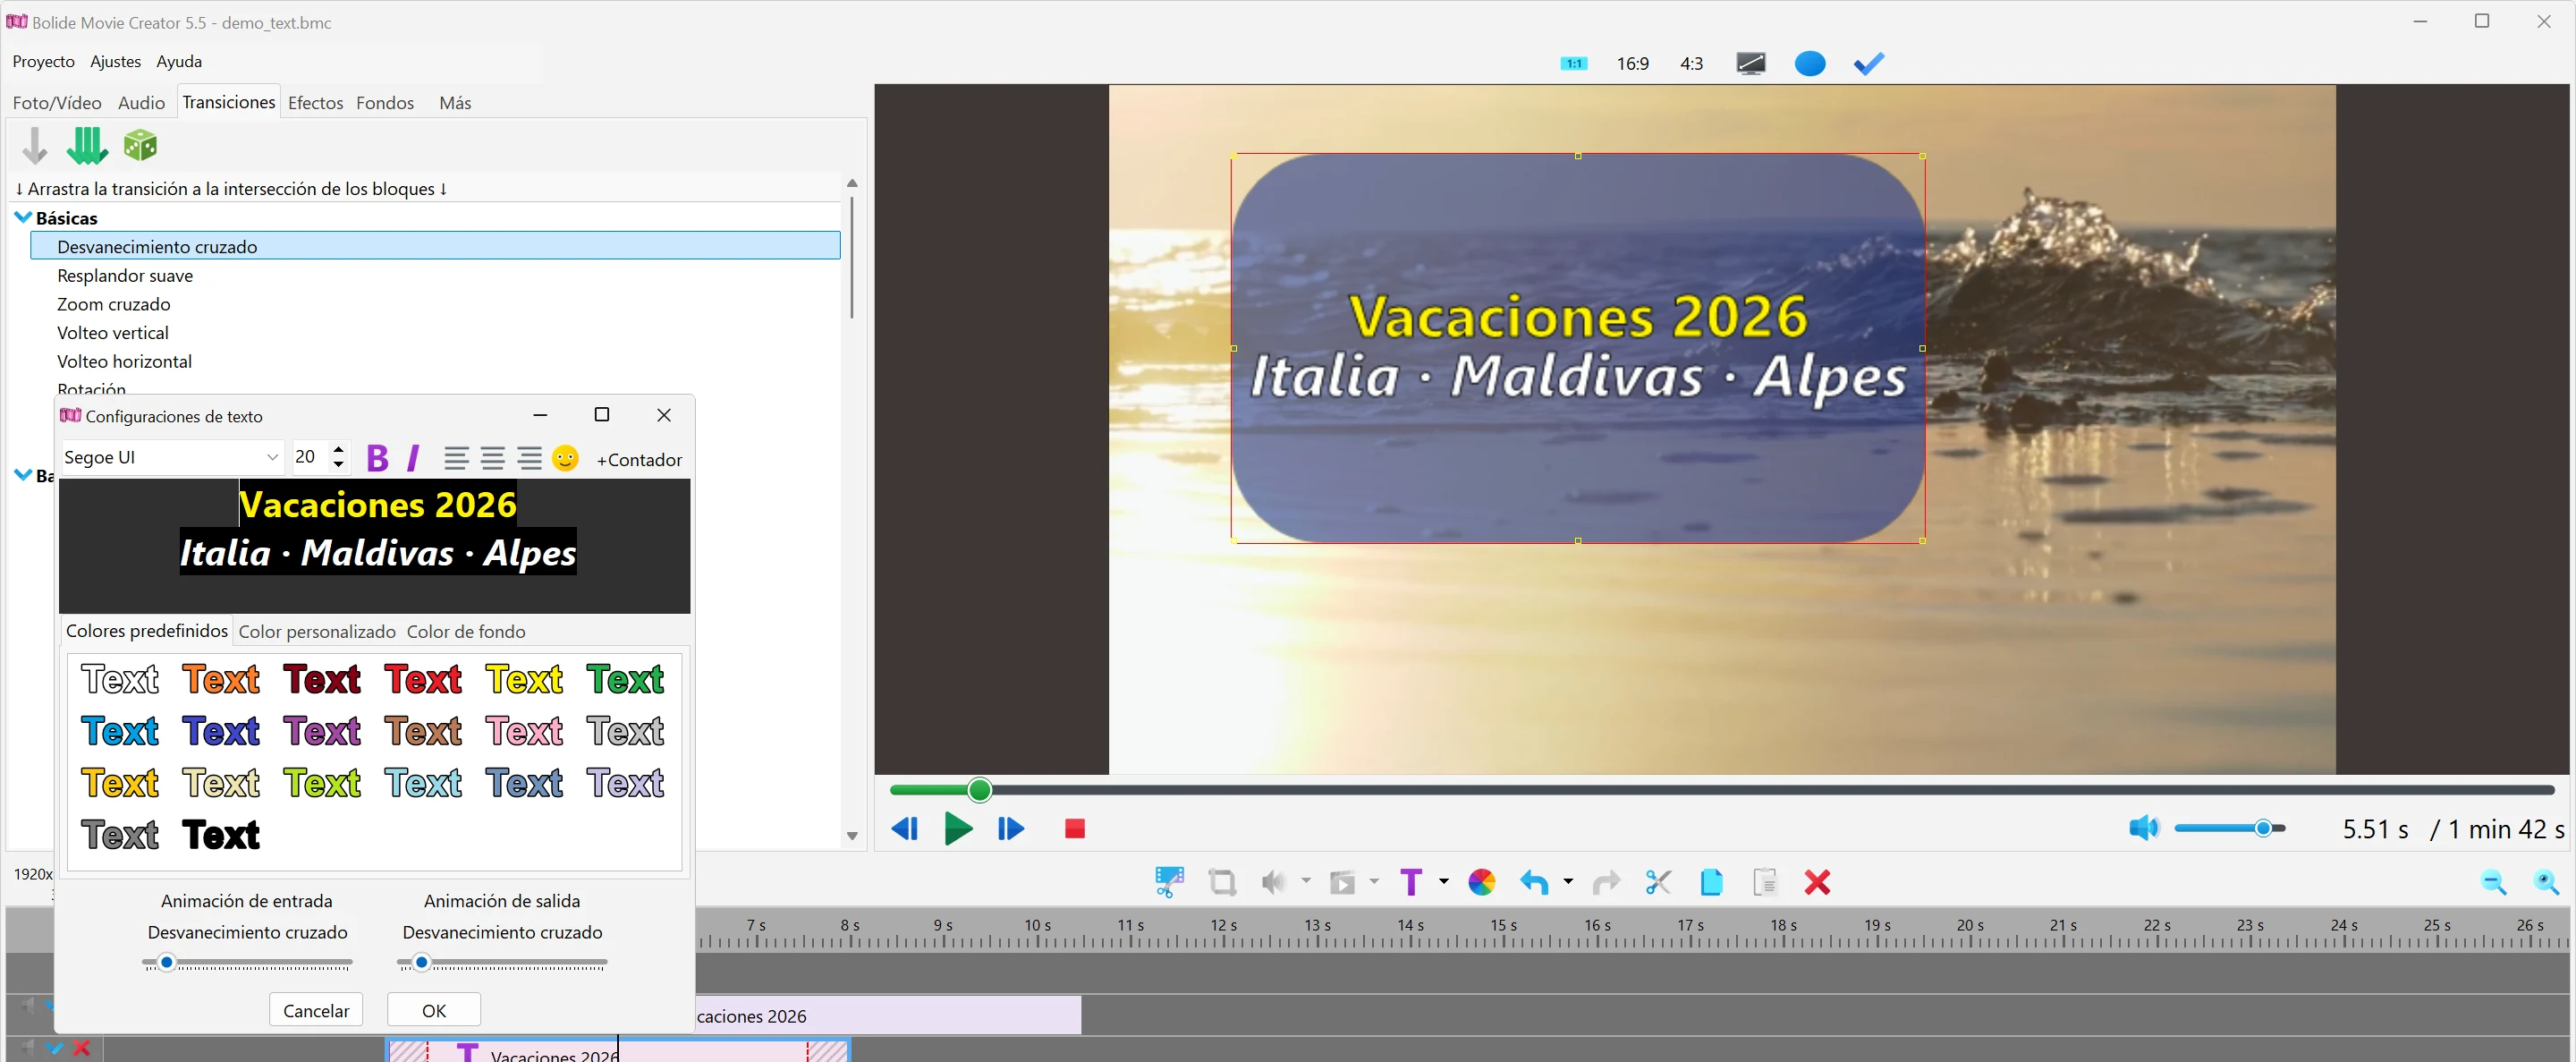Paste the clipboard block
This screenshot has height=1062, width=2576.
[x=1765, y=882]
